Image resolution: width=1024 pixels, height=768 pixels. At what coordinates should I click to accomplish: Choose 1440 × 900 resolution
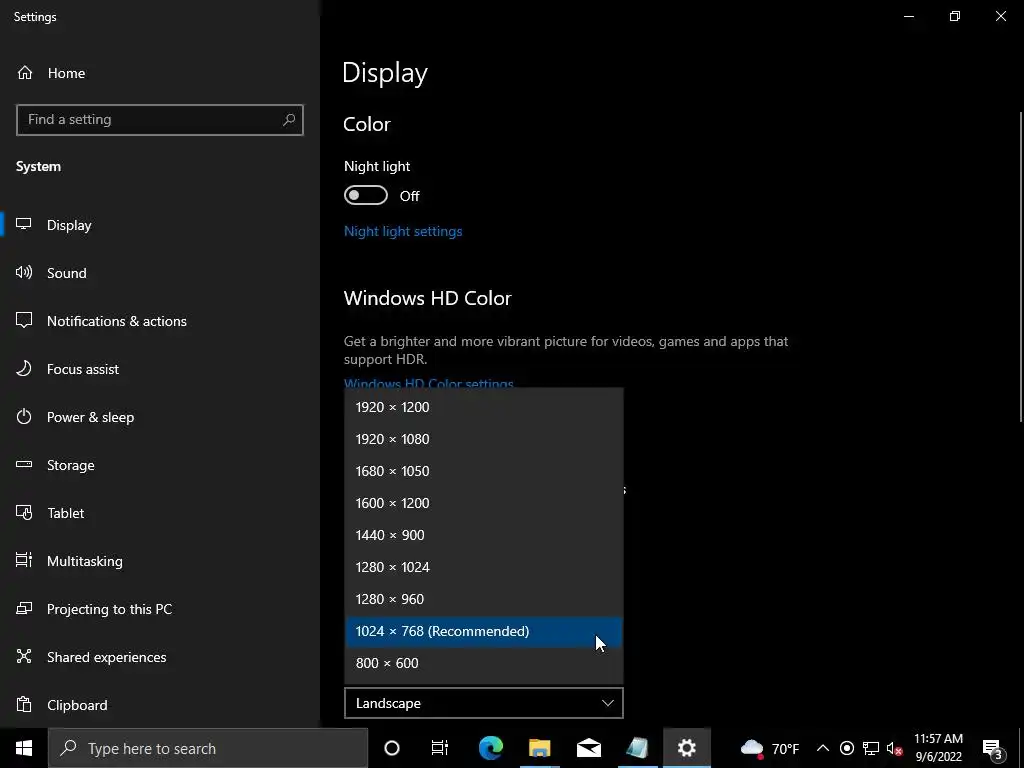[484, 535]
